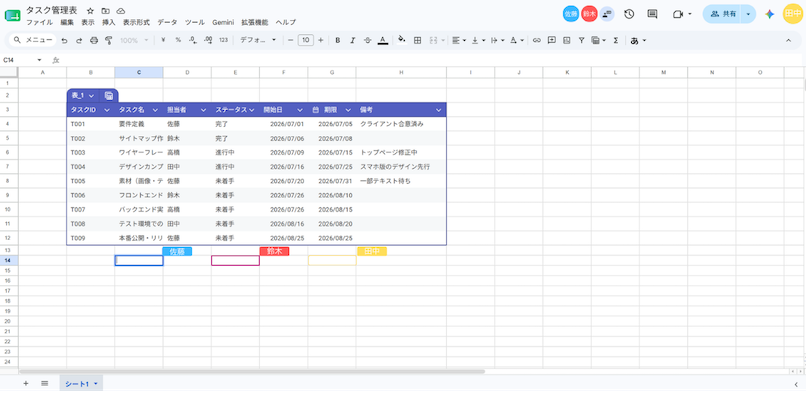Insert a link
The image size is (806, 403).
click(x=537, y=40)
